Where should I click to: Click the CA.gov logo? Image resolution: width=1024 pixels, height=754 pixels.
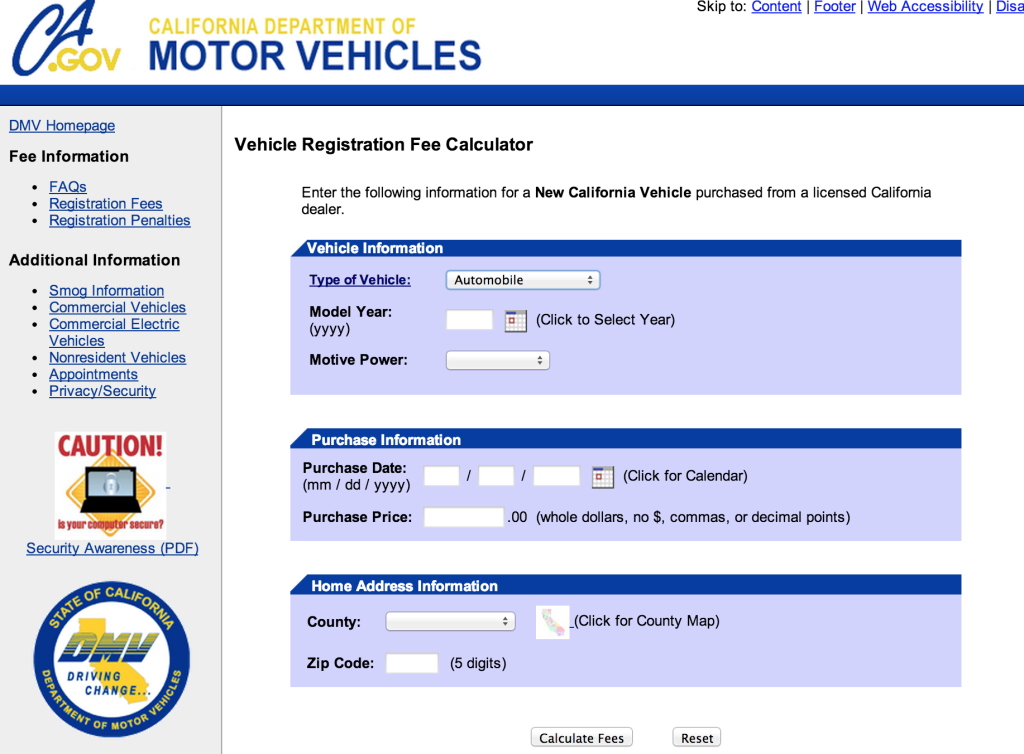(67, 39)
